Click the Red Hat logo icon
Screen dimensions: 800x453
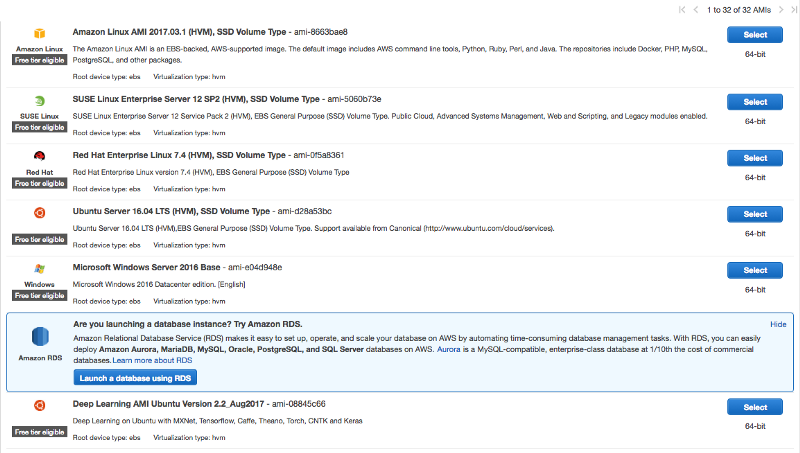(x=39, y=156)
